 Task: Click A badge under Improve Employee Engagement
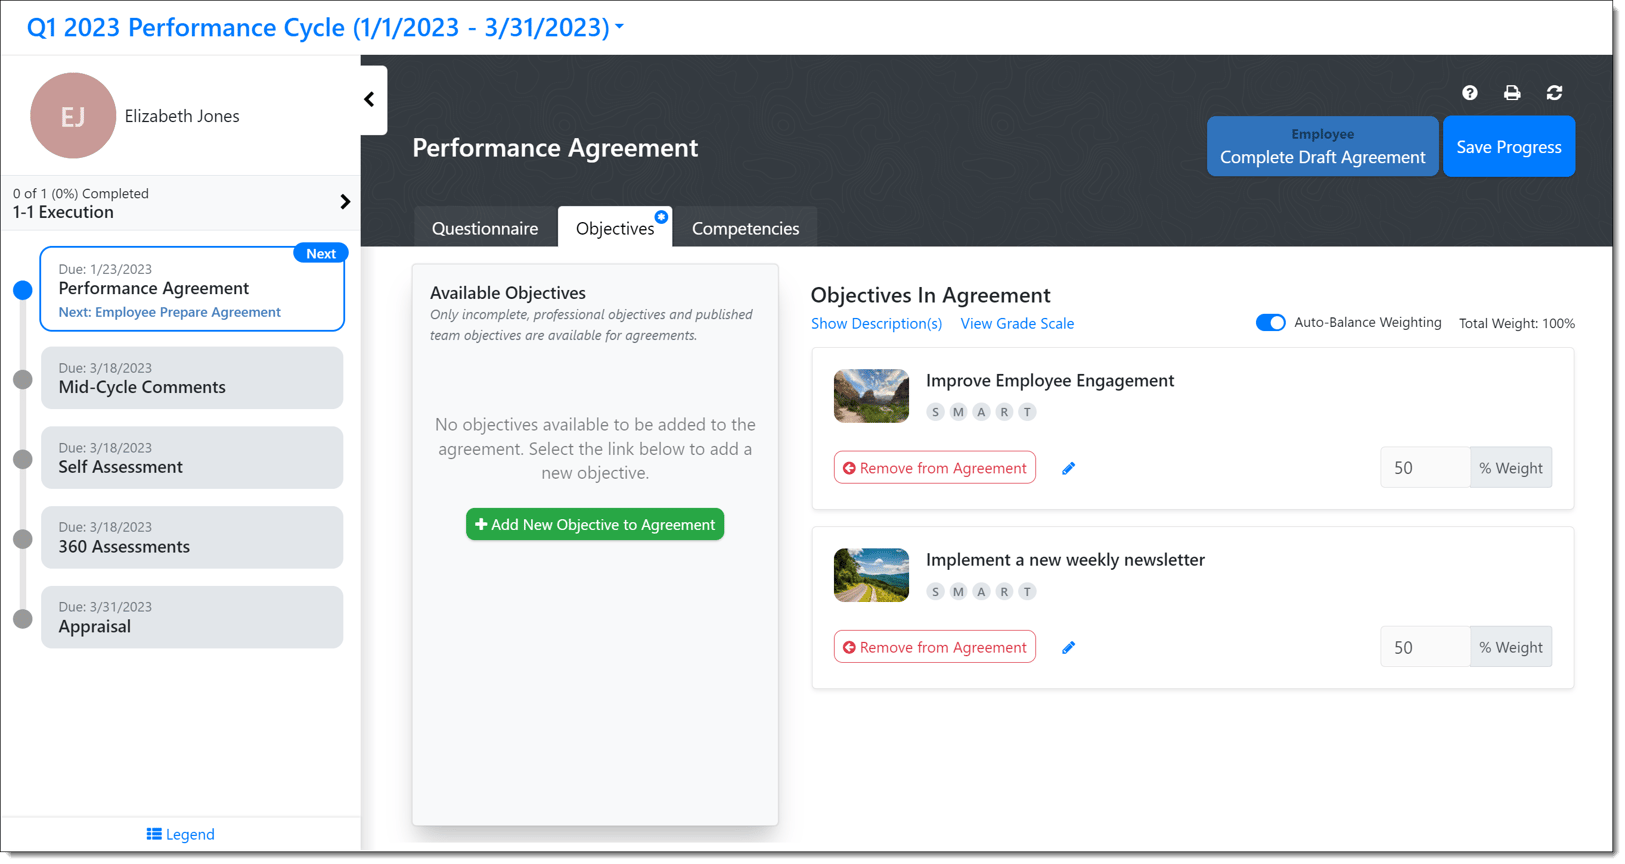coord(981,412)
